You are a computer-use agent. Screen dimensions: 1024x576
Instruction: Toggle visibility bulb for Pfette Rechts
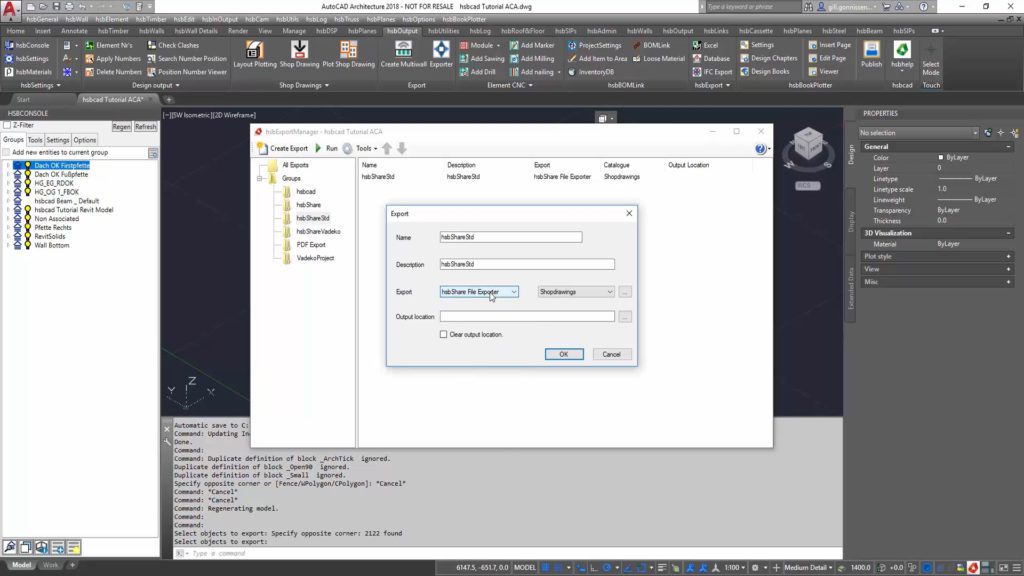pyautogui.click(x=27, y=227)
